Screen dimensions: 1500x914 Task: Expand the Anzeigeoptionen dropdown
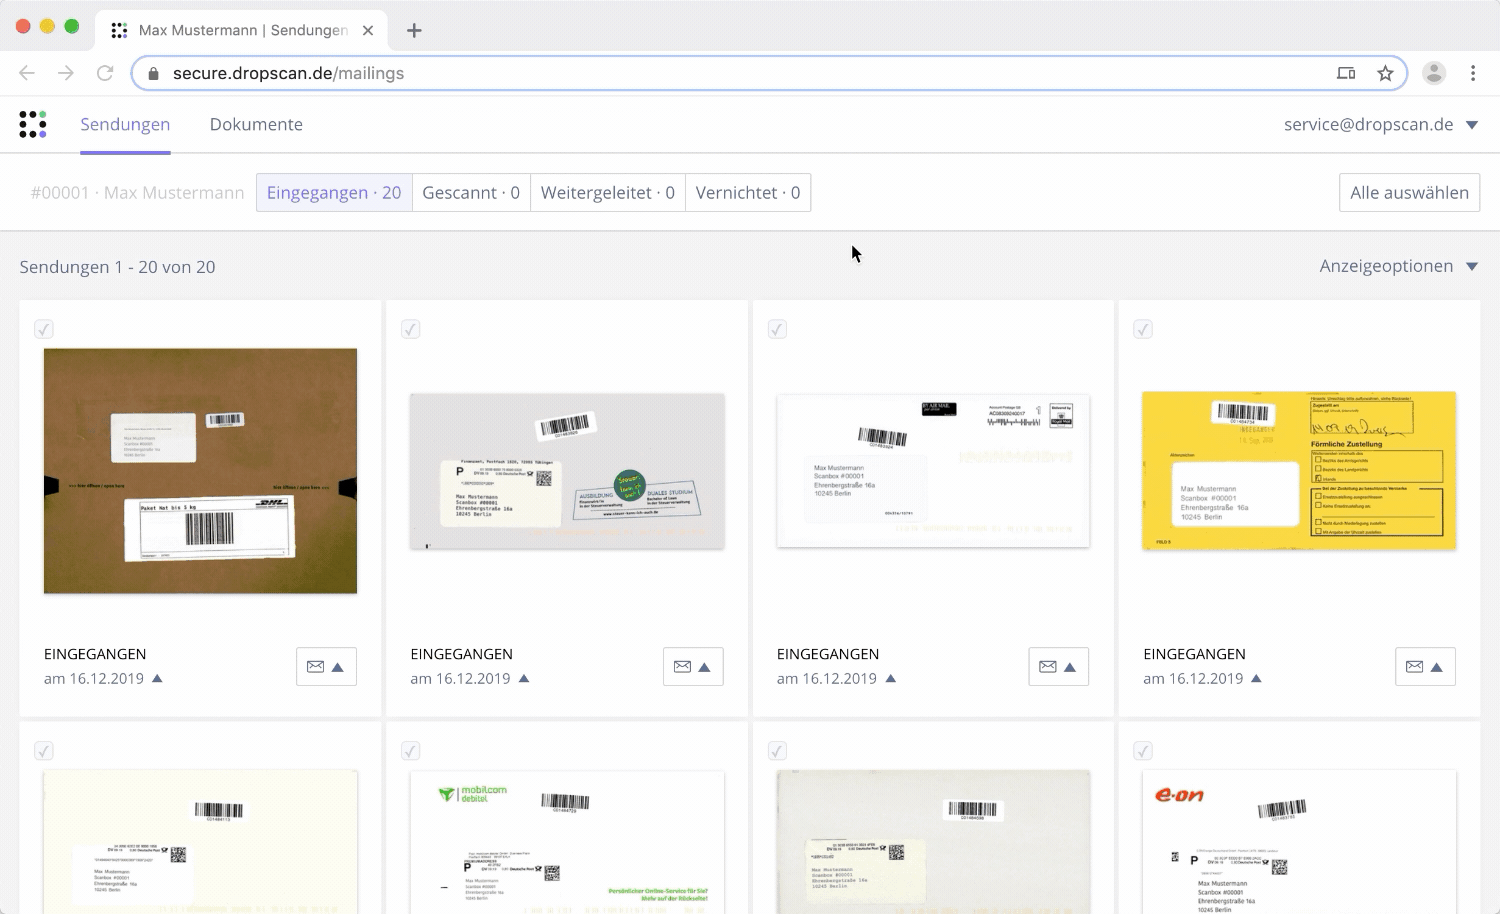pos(1398,266)
